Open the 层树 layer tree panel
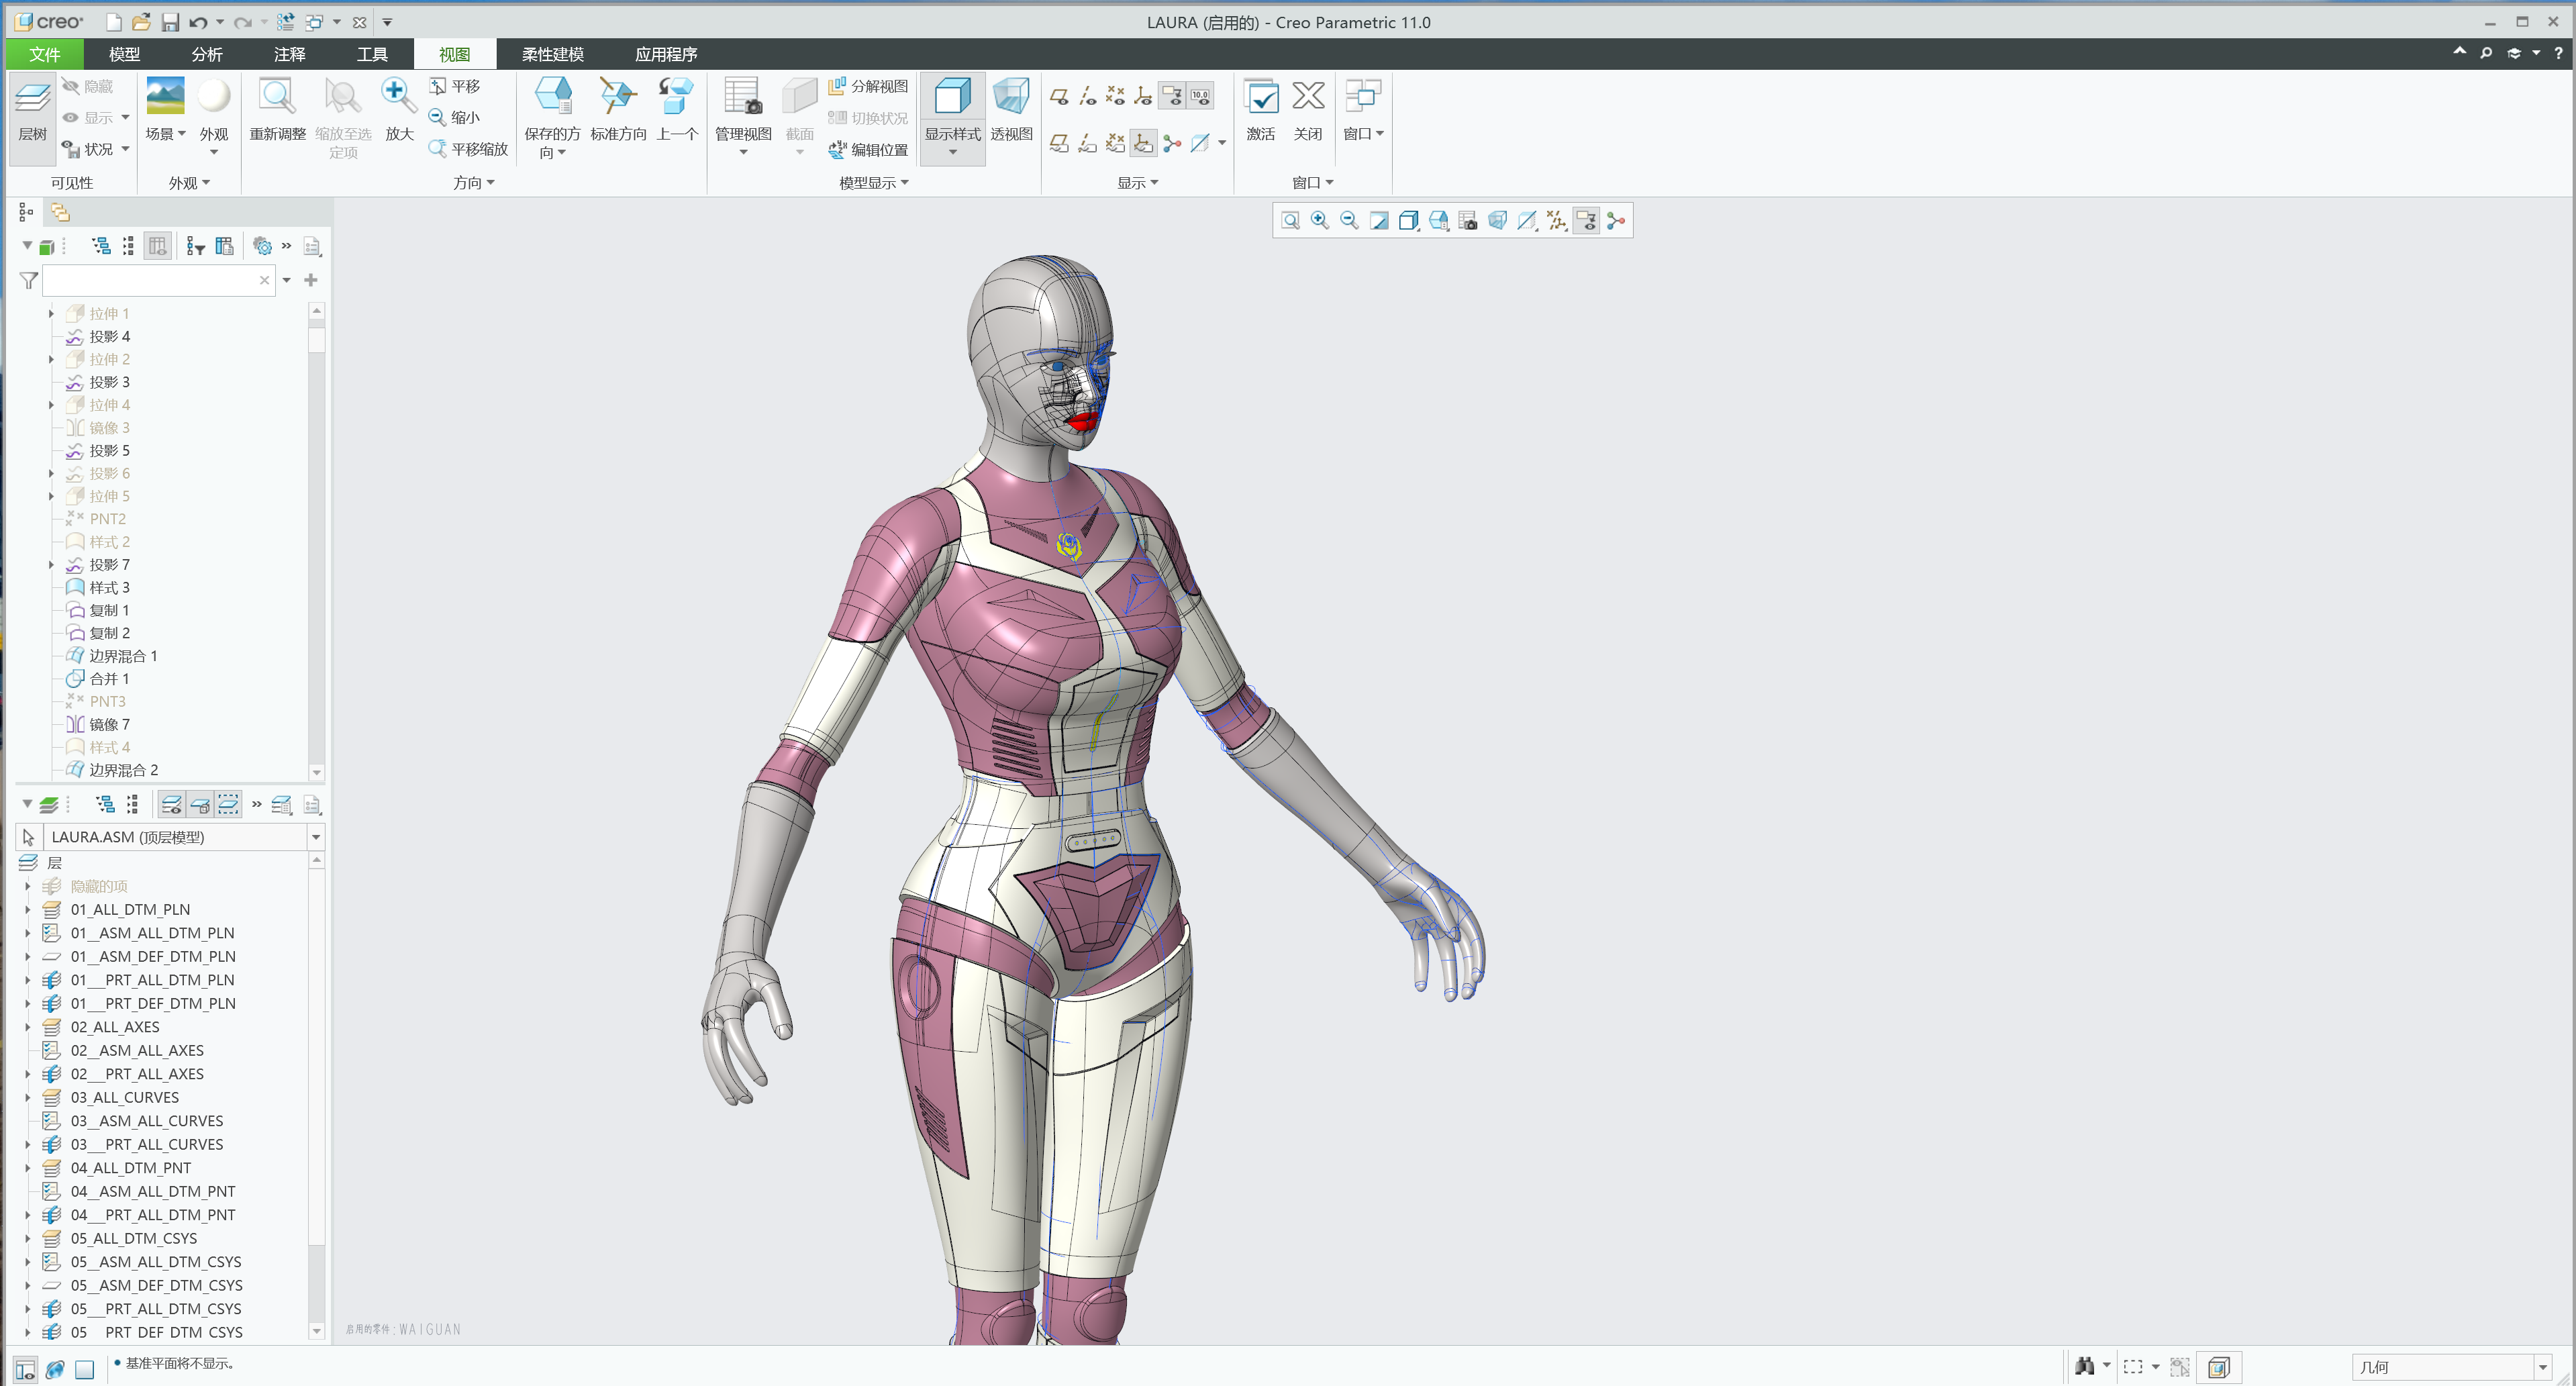The image size is (2576, 1386). (x=32, y=113)
